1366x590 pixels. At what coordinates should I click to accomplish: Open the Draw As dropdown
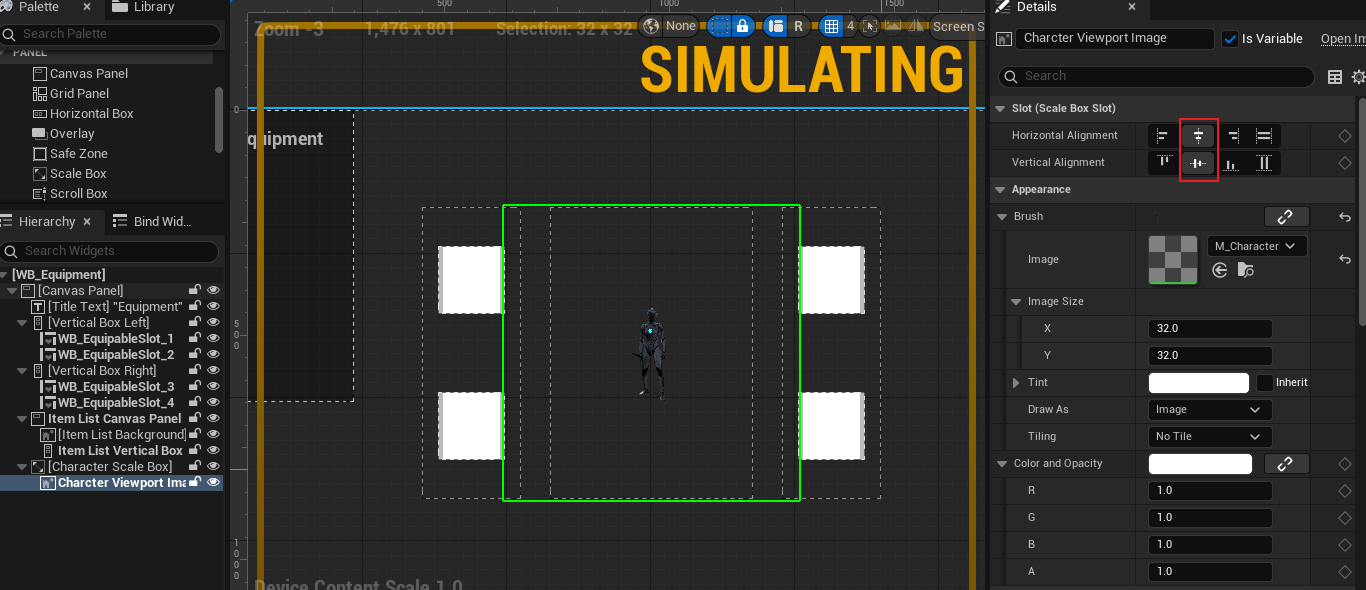tap(1210, 410)
